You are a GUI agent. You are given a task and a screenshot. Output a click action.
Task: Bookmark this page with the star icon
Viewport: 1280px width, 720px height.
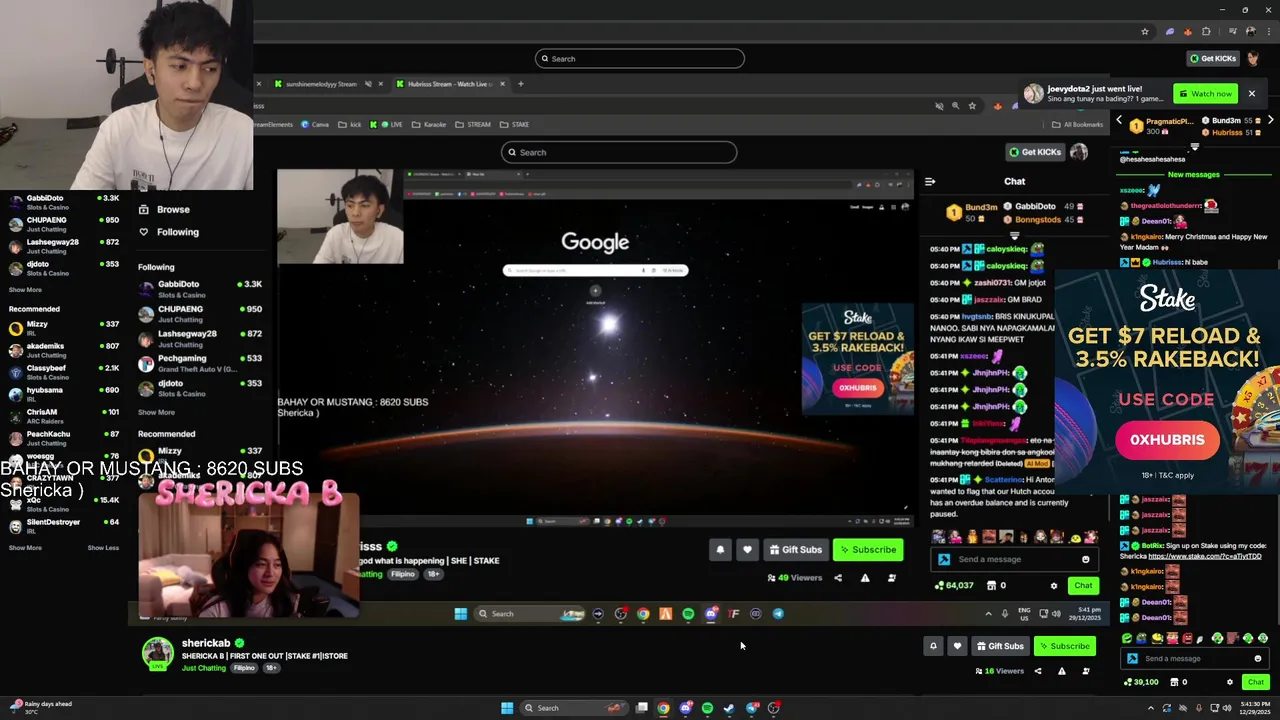tap(1145, 31)
